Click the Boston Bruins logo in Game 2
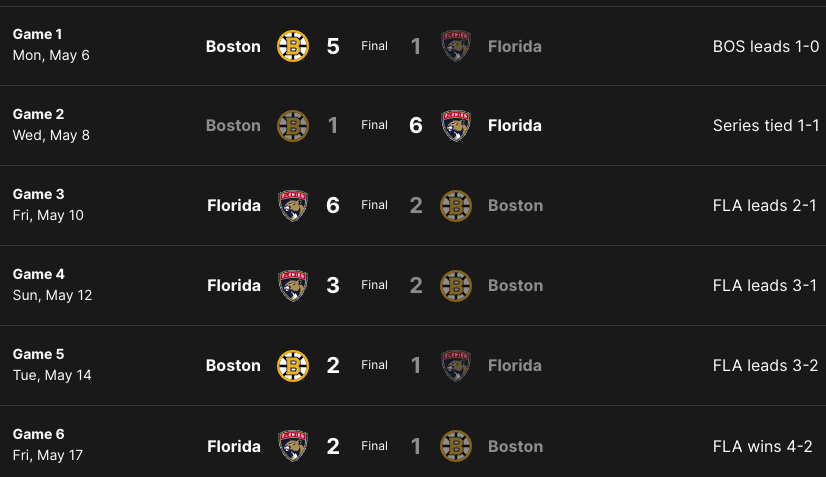The height and width of the screenshot is (477, 826). [292, 126]
